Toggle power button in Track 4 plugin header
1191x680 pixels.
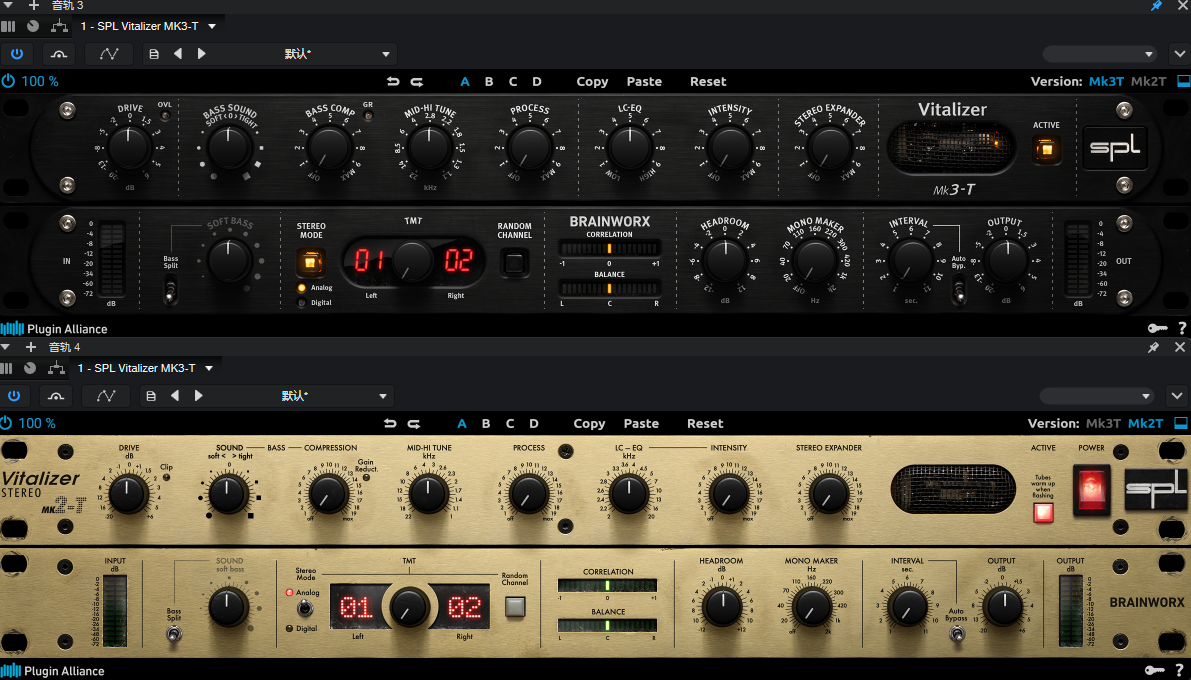[14, 396]
